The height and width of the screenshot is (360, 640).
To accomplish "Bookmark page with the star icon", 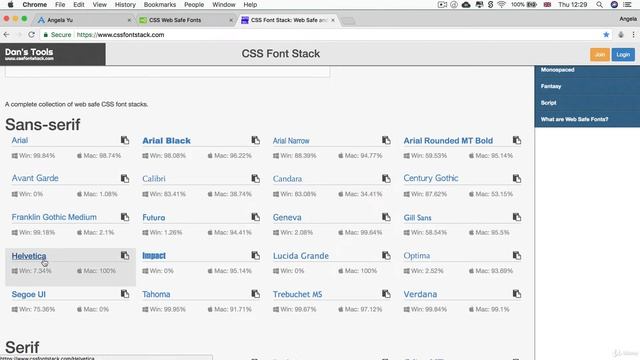I will (x=606, y=35).
